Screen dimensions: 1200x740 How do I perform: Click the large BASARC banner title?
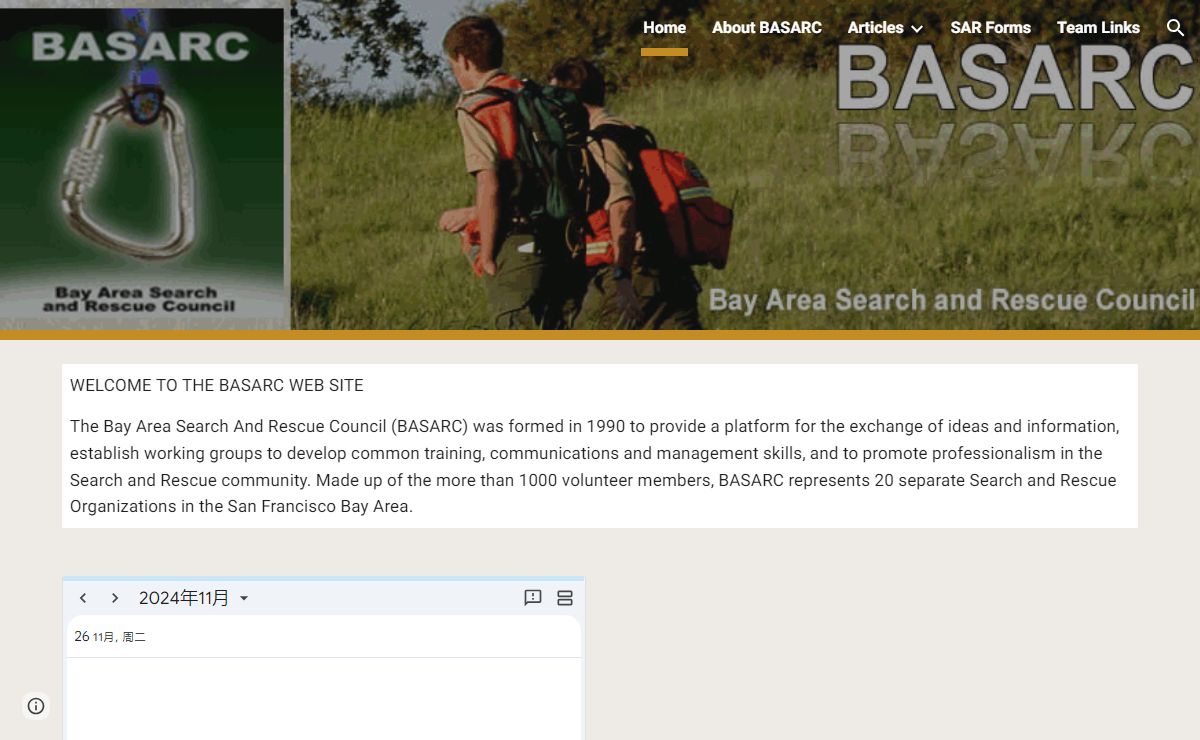coord(1015,78)
